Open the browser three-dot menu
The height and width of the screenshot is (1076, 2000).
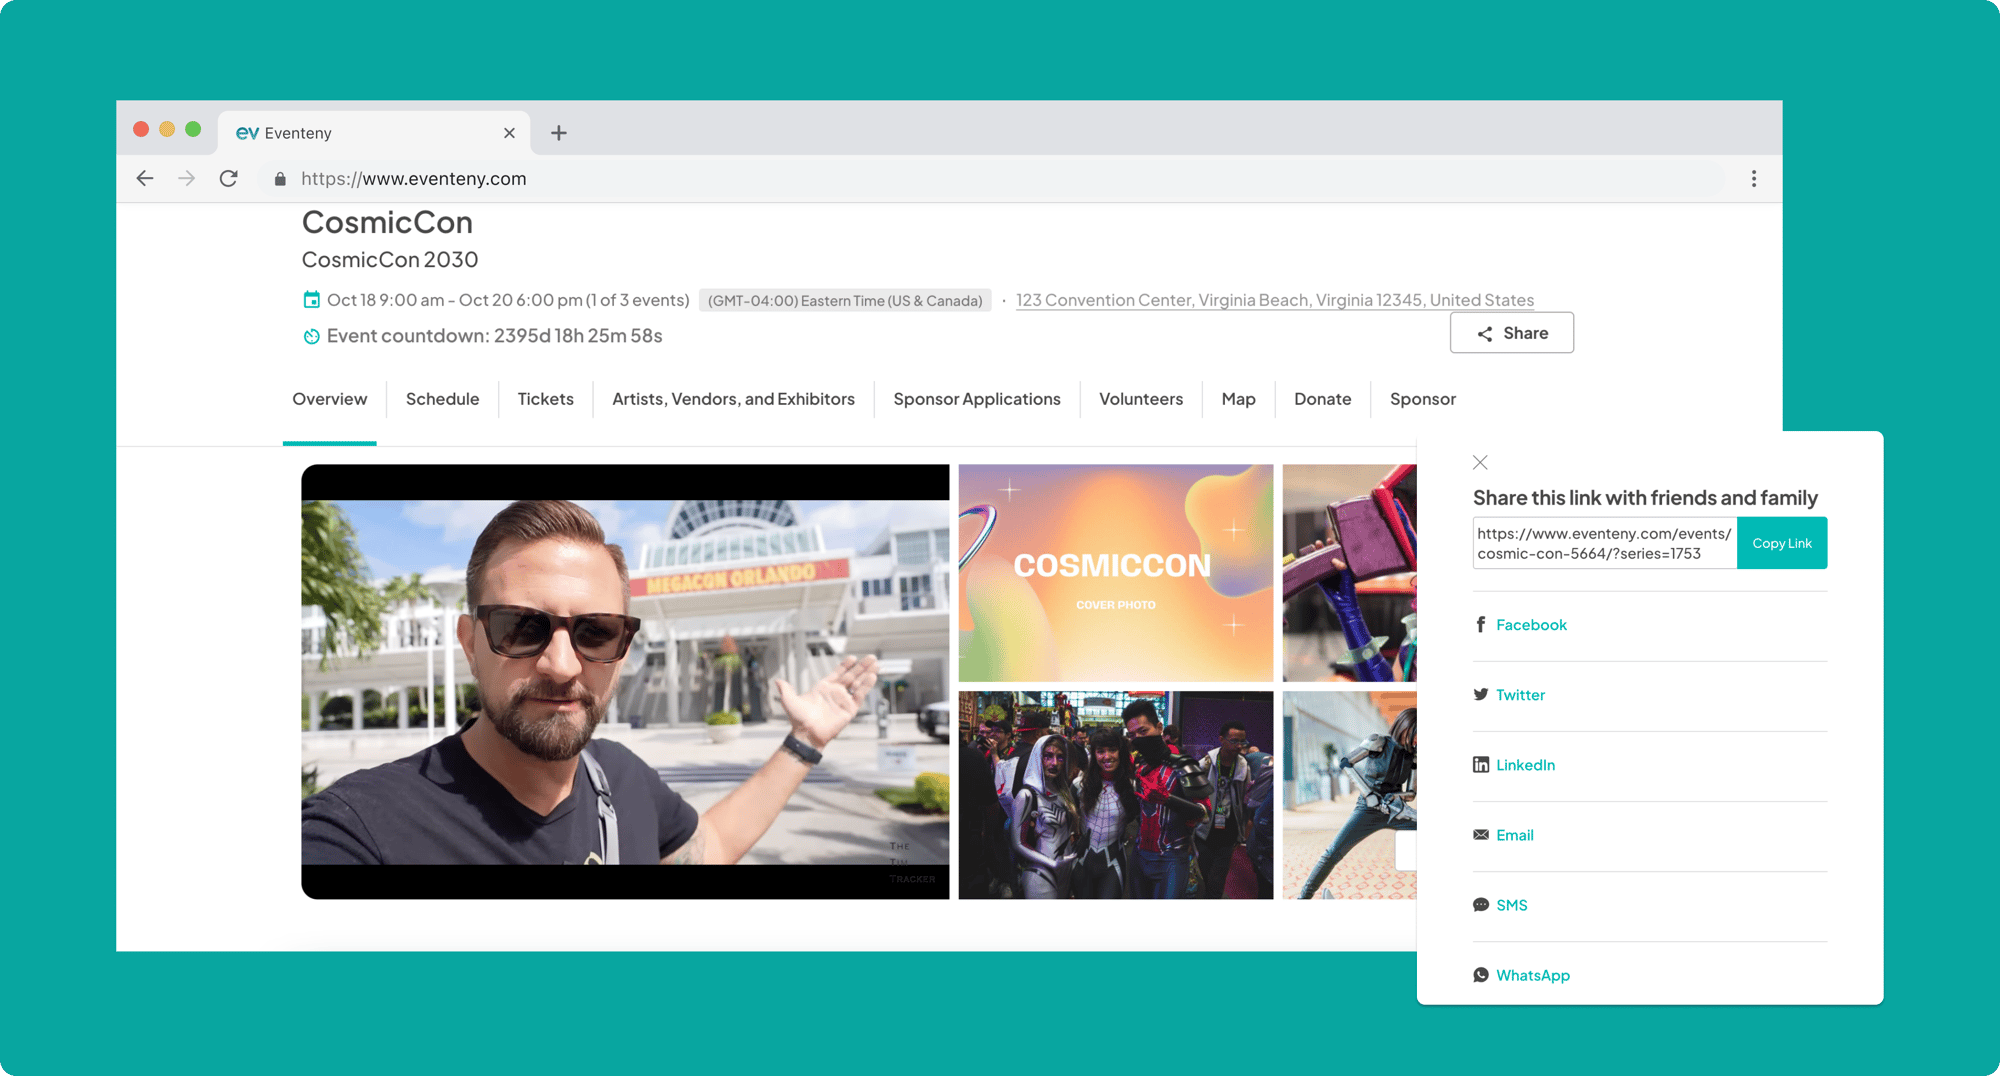(1754, 178)
